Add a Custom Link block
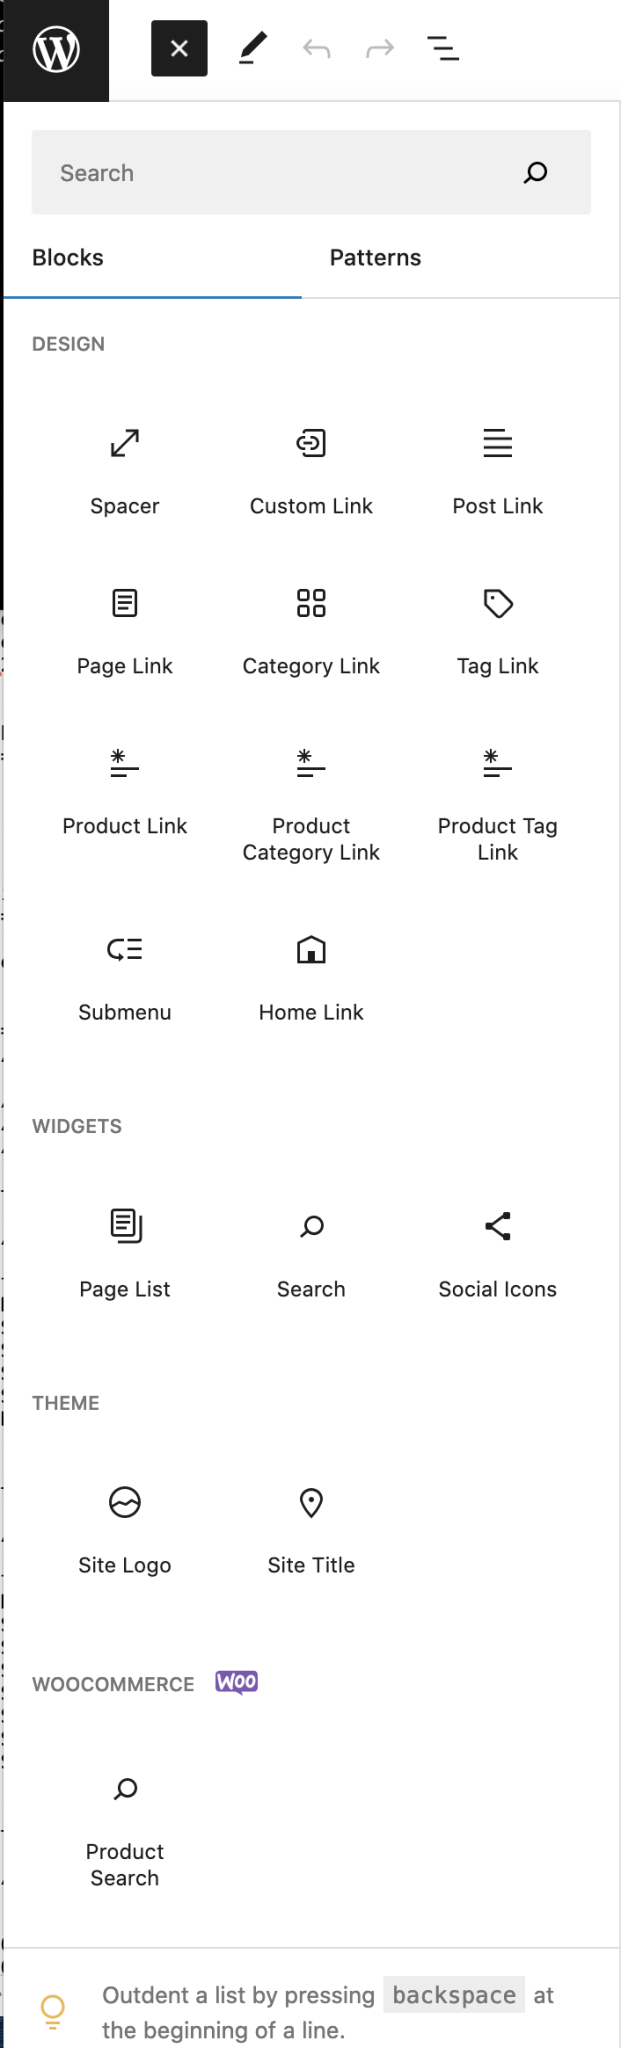Image resolution: width=621 pixels, height=2048 pixels. [x=311, y=470]
